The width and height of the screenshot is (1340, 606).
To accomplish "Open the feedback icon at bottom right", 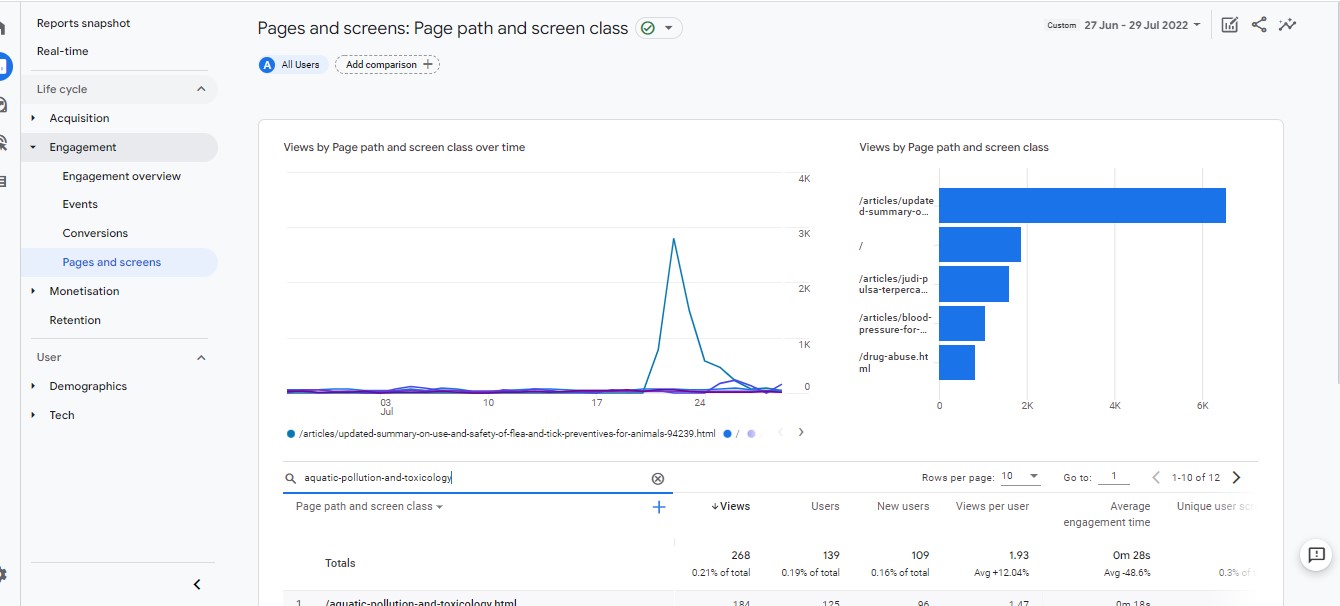I will click(1316, 555).
